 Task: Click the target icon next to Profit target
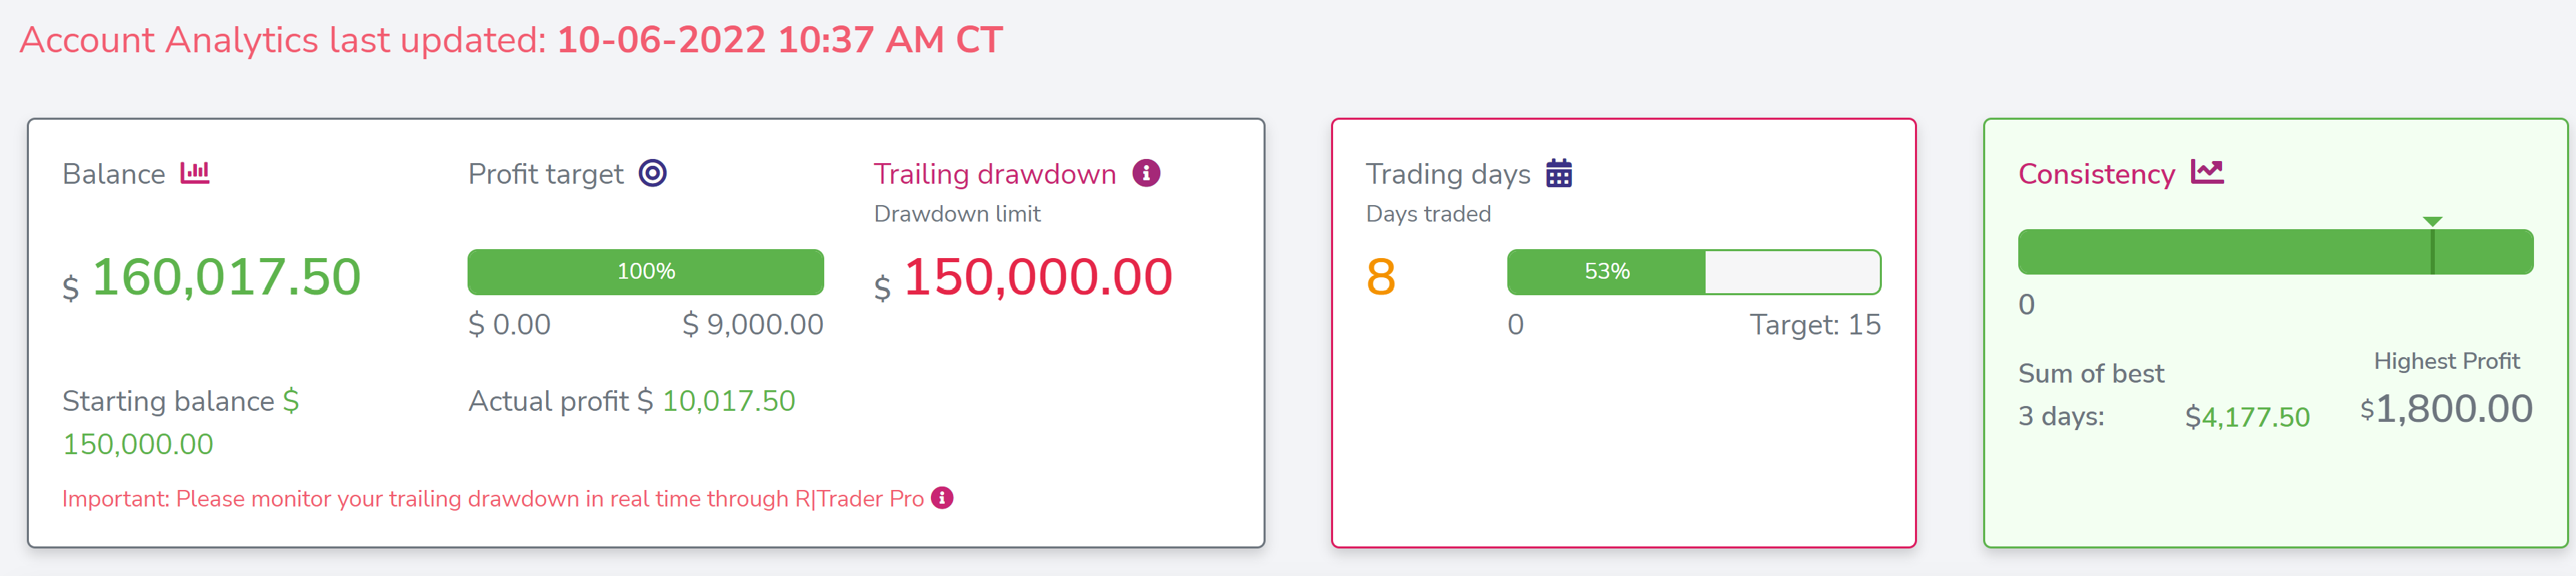click(653, 173)
